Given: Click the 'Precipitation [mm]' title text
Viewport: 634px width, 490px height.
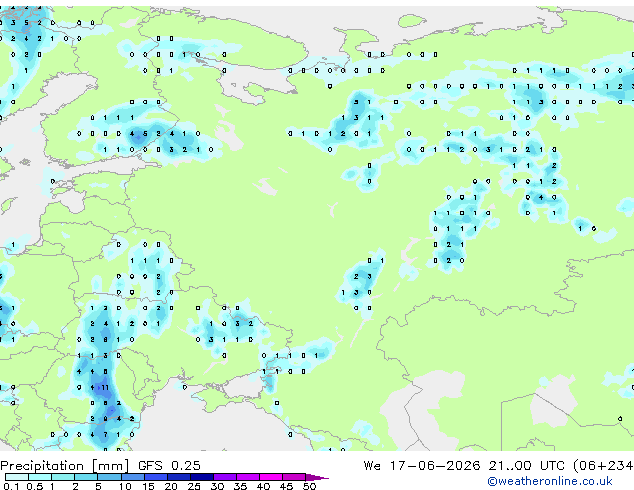Looking at the screenshot, I should [65, 466].
